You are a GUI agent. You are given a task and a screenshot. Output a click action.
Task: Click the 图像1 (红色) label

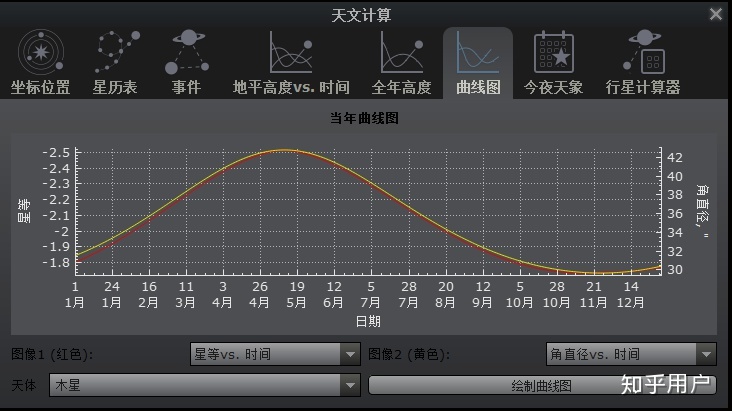coord(52,354)
